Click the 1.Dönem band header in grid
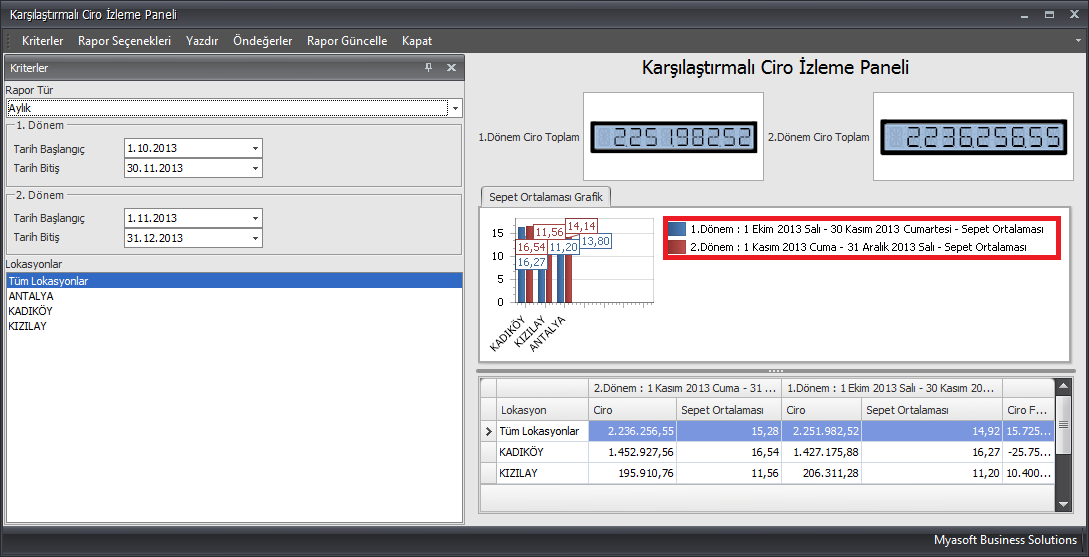This screenshot has width=1089, height=557. click(x=892, y=388)
